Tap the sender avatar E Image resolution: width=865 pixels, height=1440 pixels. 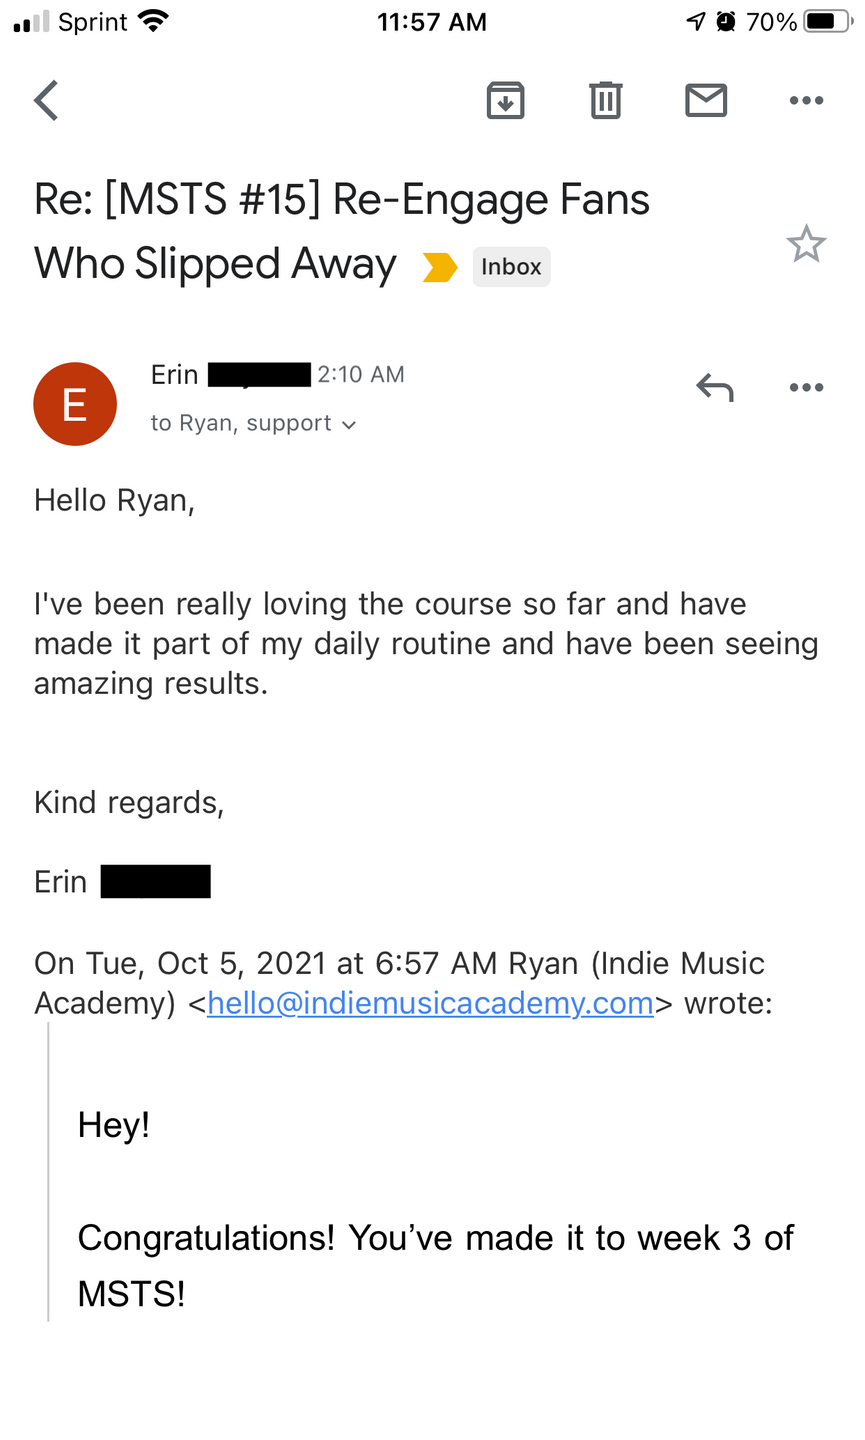75,404
